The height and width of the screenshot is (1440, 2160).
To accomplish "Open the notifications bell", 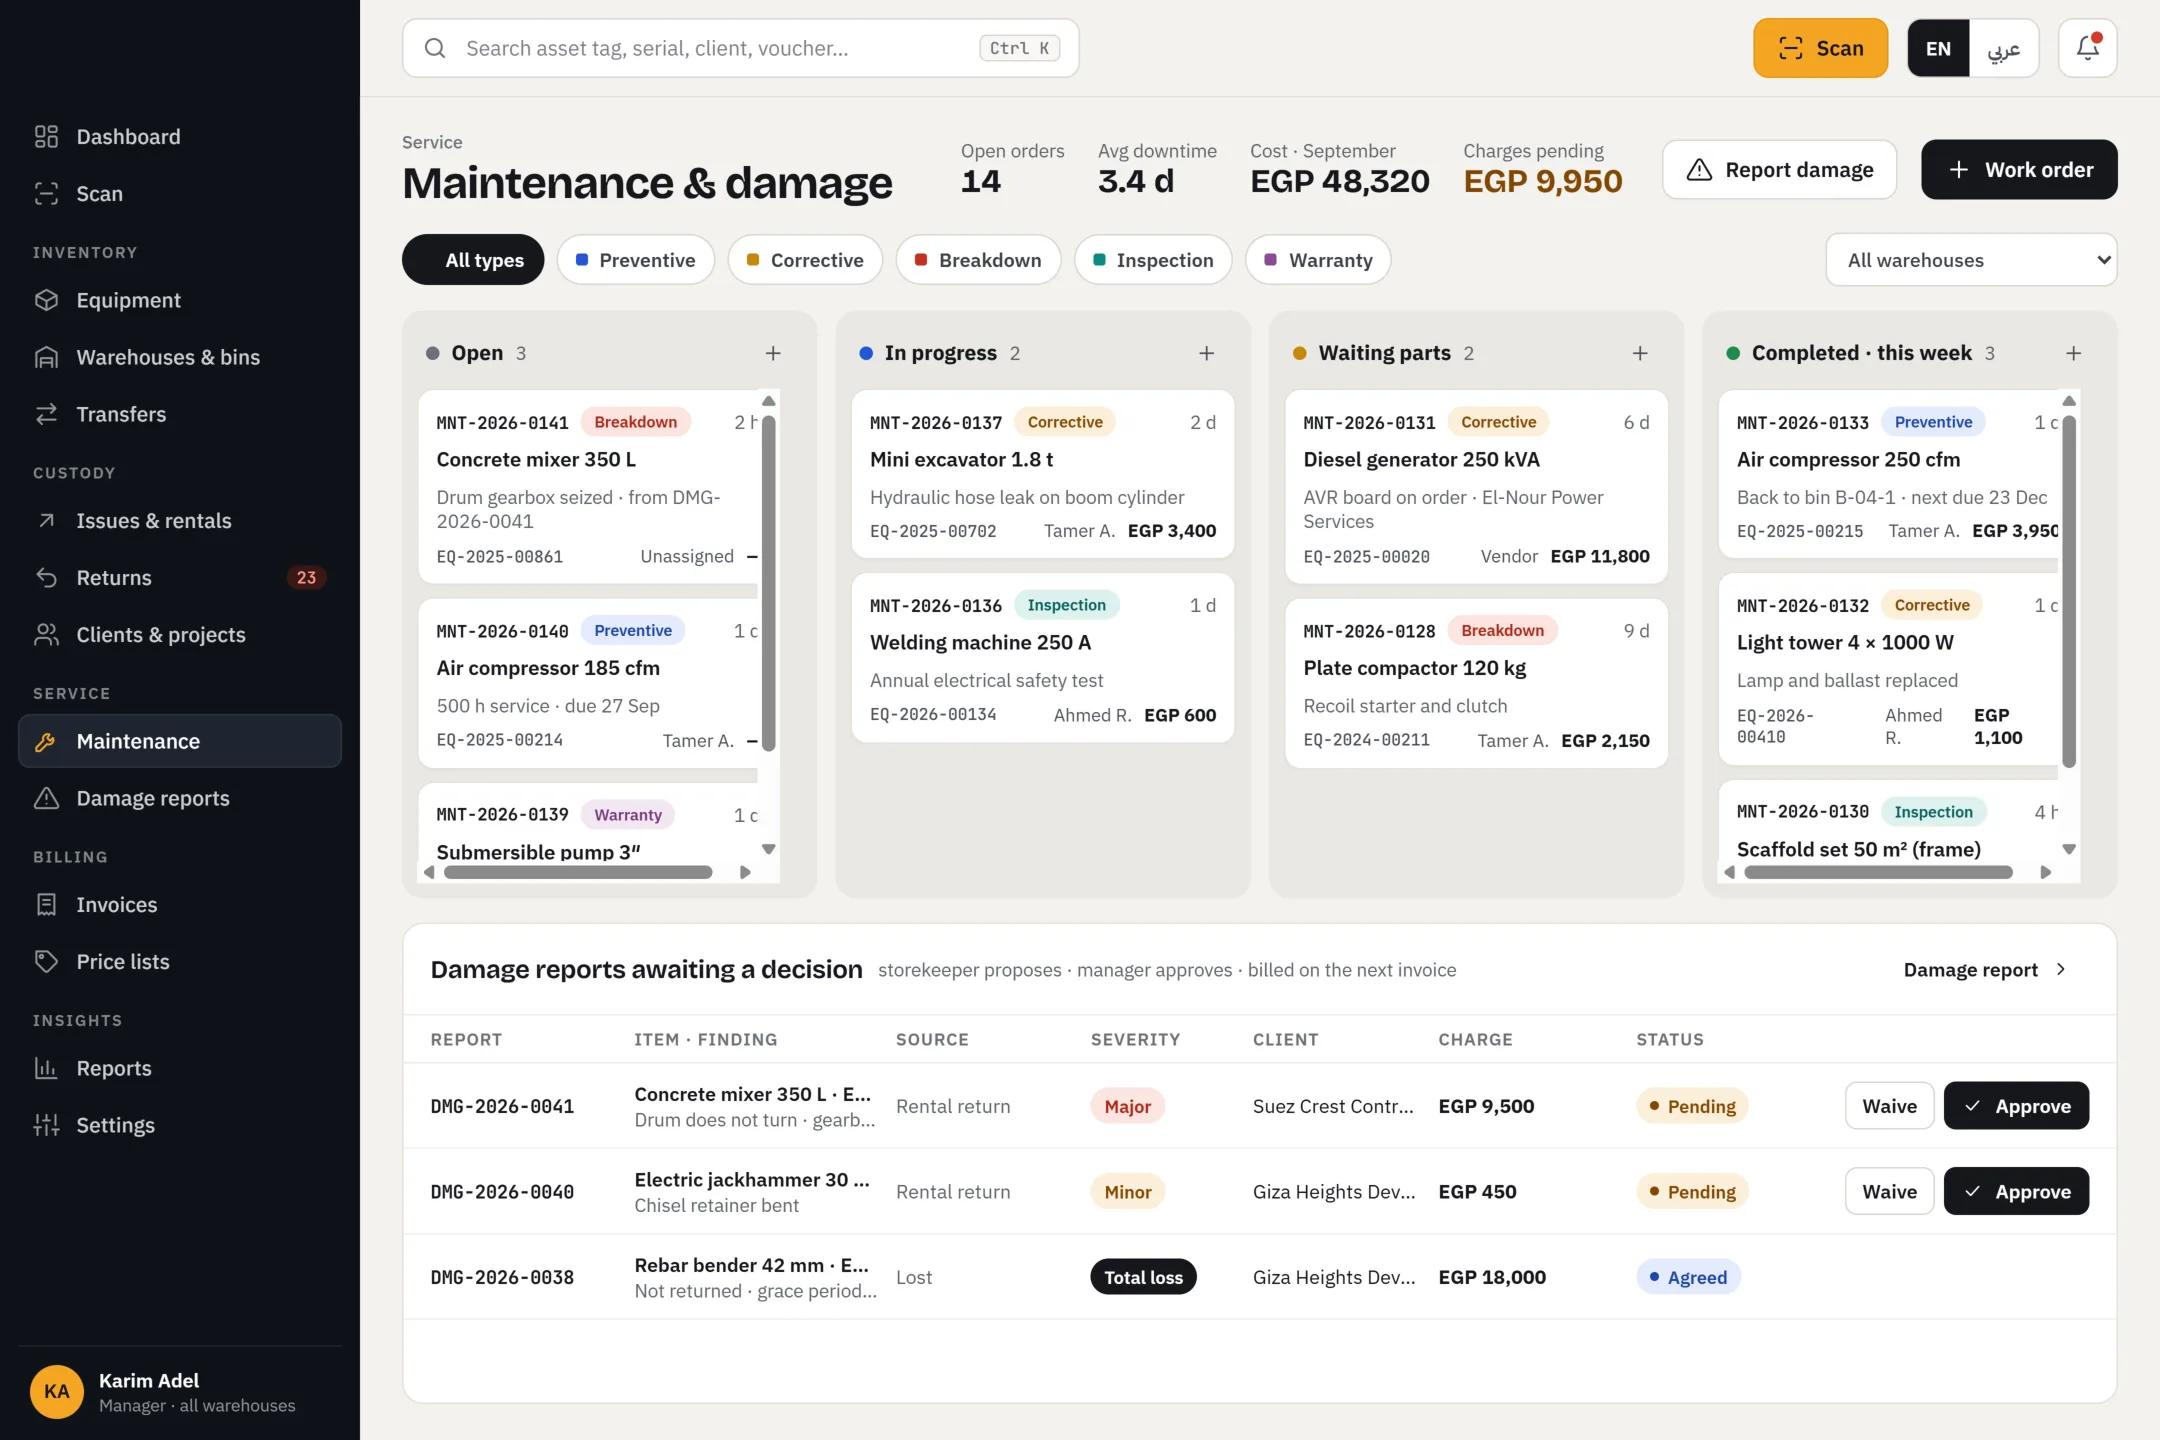I will [2088, 48].
